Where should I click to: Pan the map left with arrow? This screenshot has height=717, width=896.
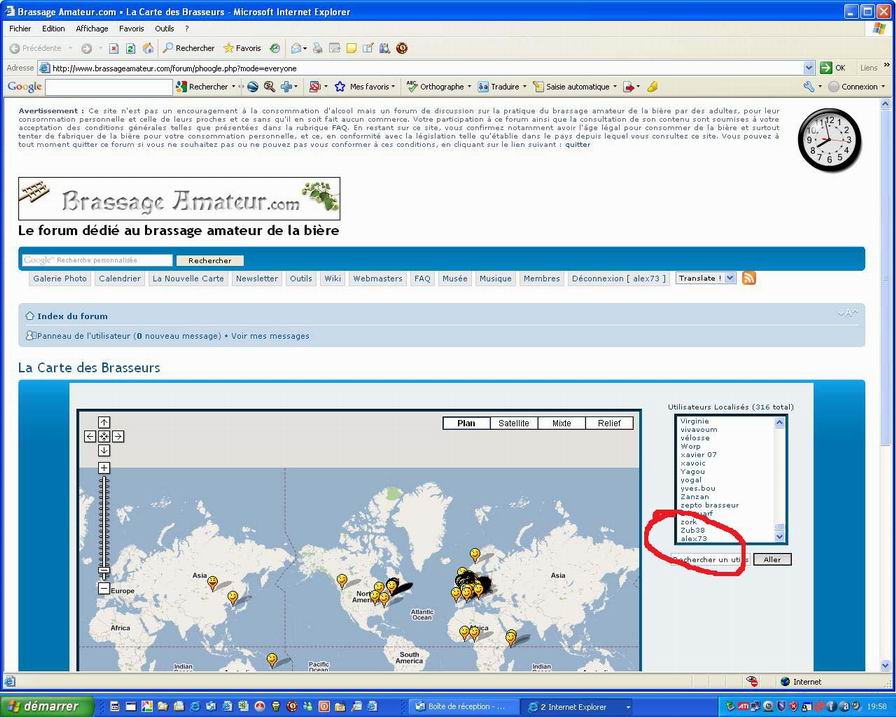point(90,436)
